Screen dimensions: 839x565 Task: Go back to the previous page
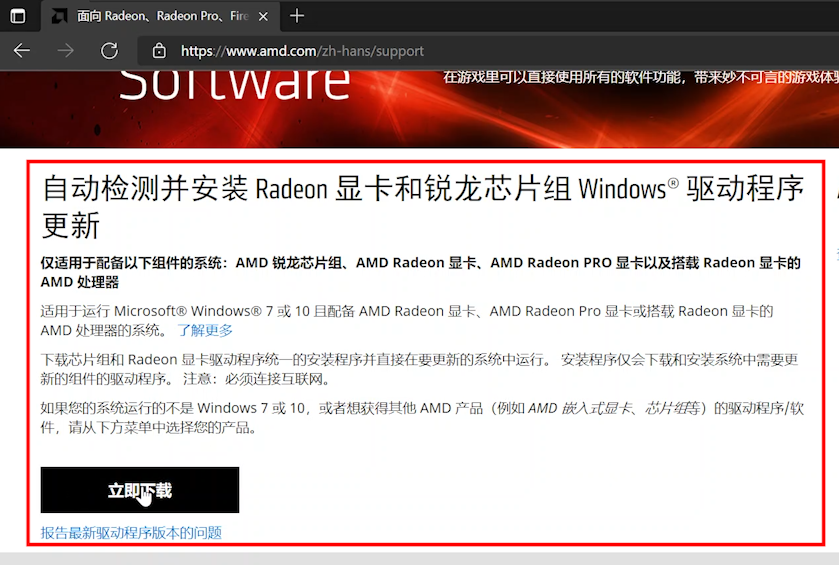[22, 51]
